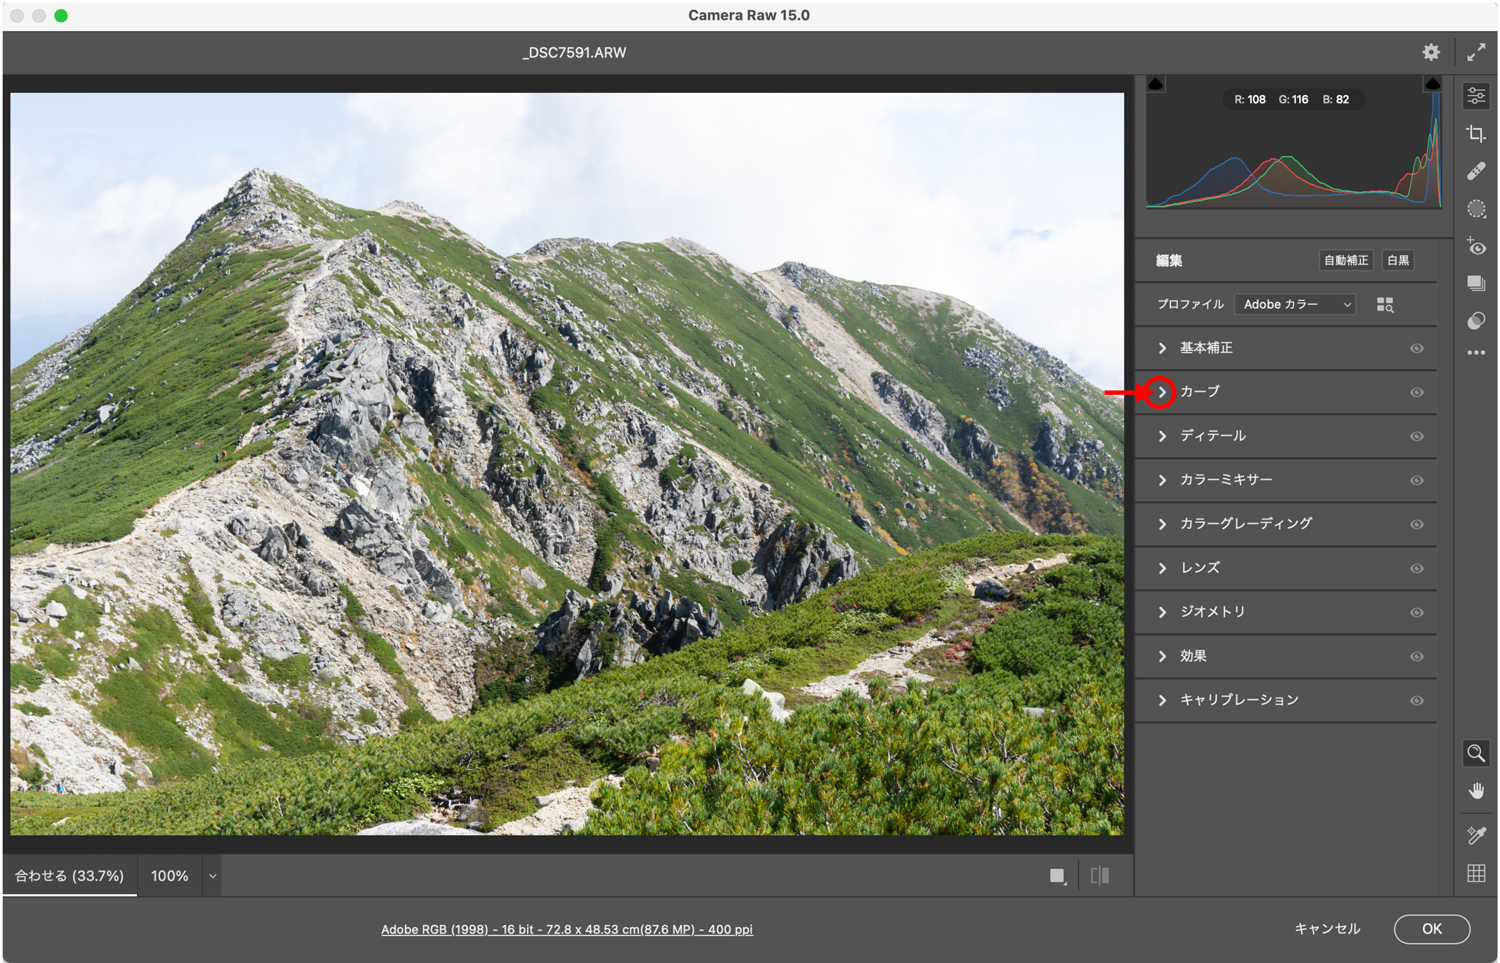Toggle the grid overlay icon
Image resolution: width=1500 pixels, height=963 pixels.
[x=1476, y=873]
